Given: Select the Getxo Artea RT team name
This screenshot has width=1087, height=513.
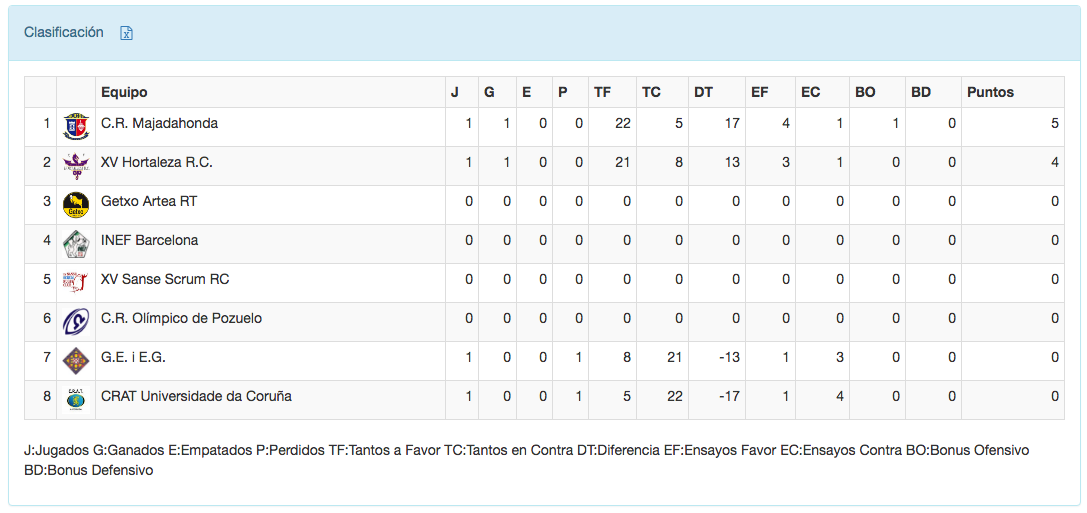Looking at the screenshot, I should tap(149, 202).
